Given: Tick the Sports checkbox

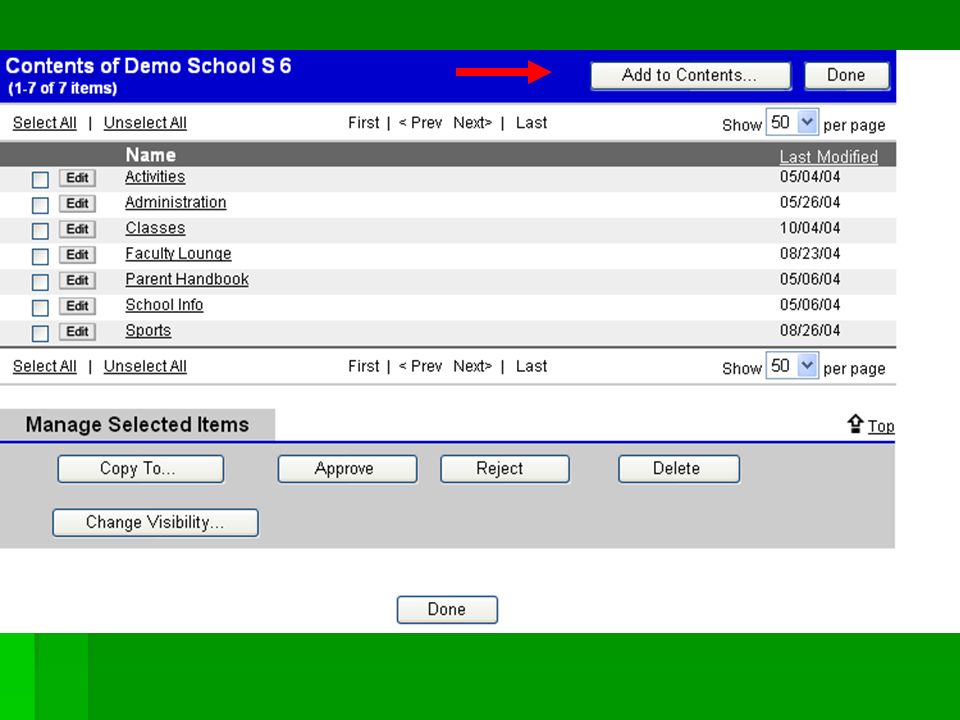Looking at the screenshot, I should click(x=40, y=333).
